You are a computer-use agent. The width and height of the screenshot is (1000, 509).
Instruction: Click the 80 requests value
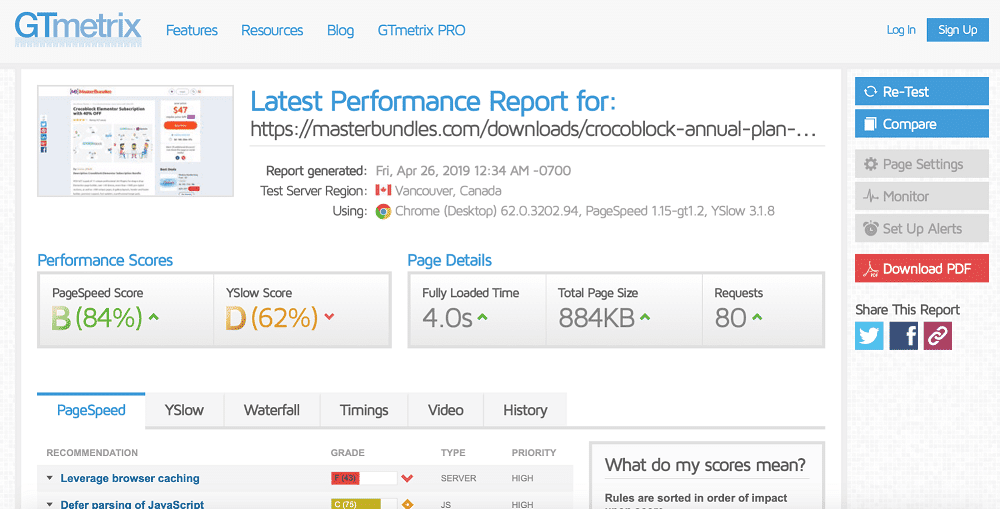click(x=730, y=319)
